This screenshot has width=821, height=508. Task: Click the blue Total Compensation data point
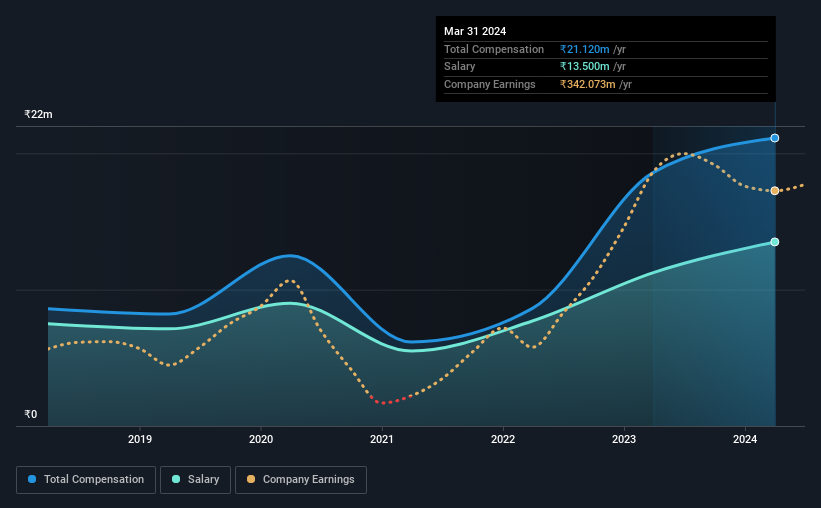(x=775, y=138)
